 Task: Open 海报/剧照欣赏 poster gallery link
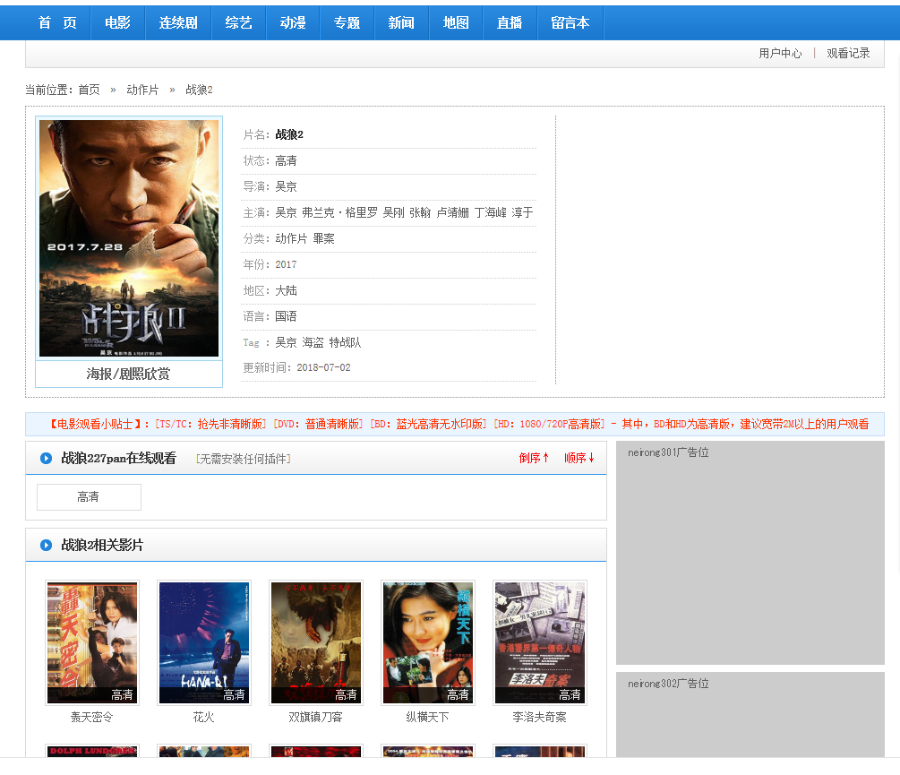point(129,374)
